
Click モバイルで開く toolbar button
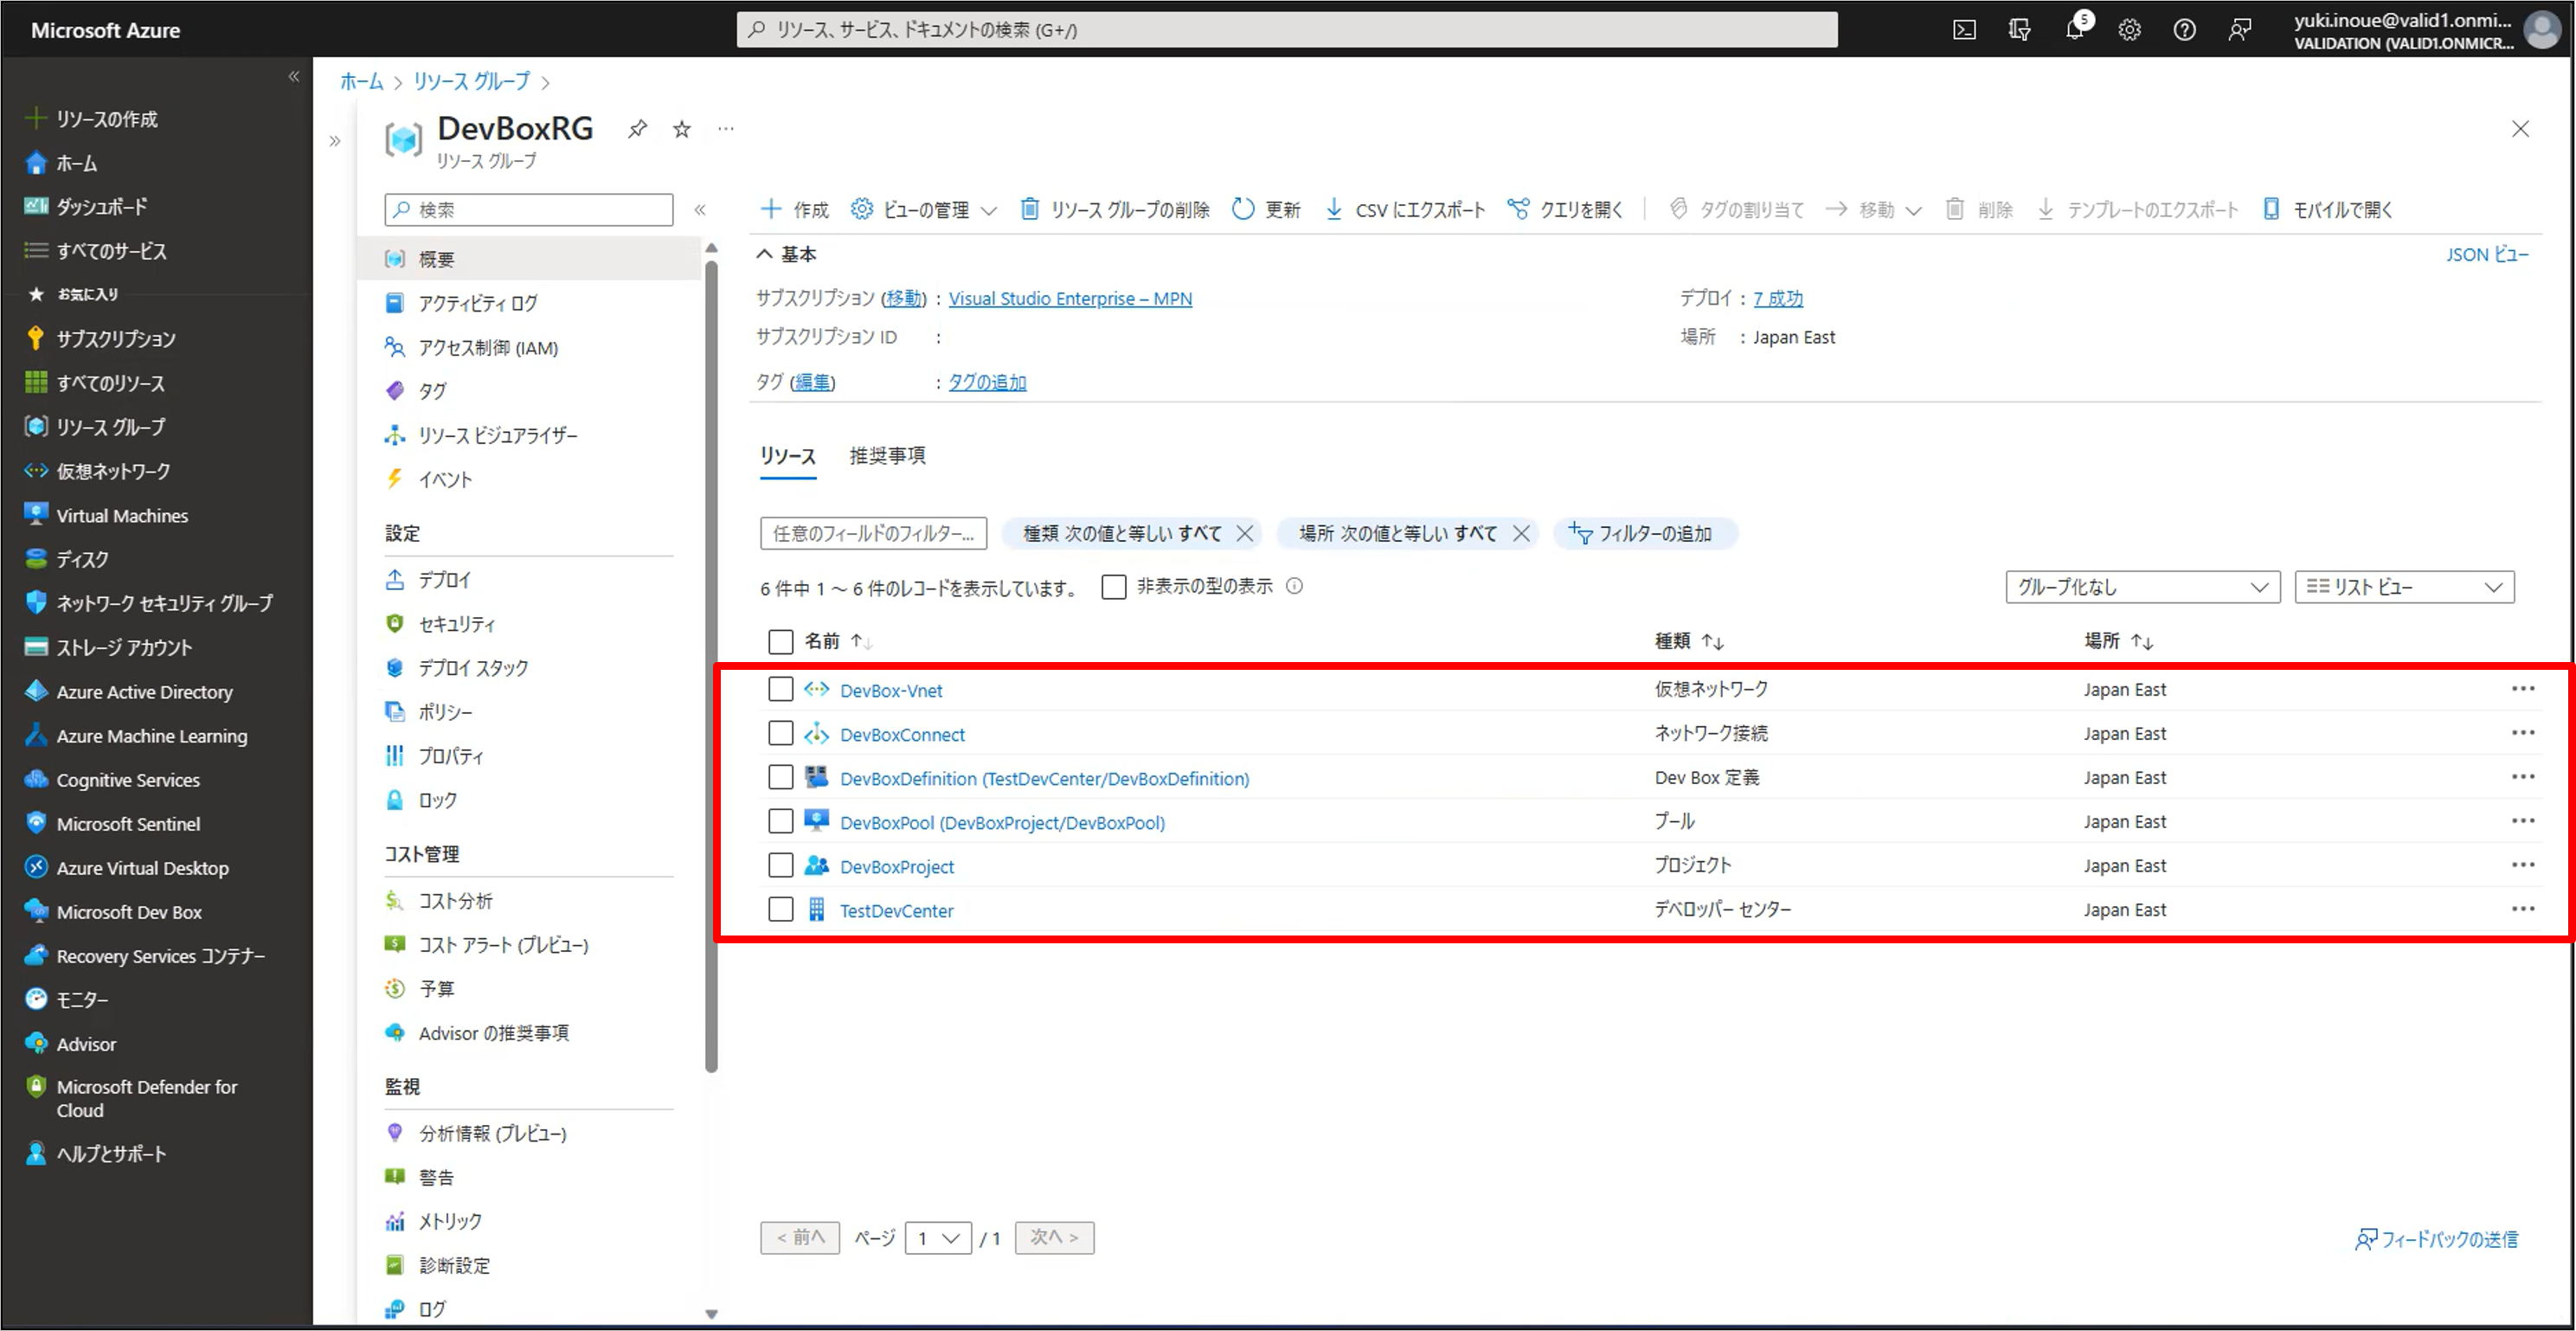pos(2328,209)
